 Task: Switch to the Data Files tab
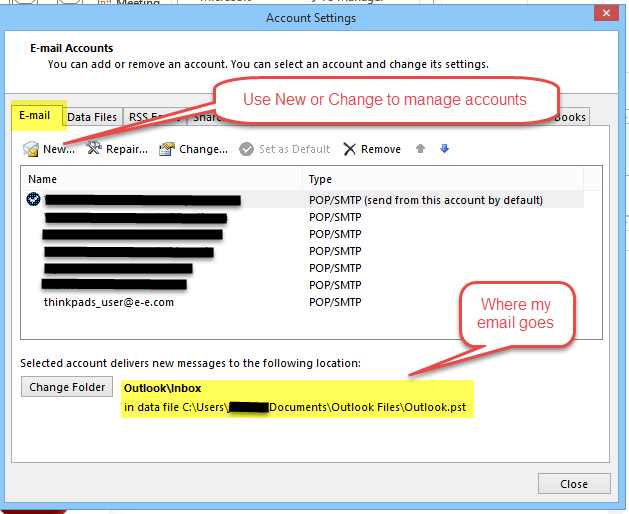(92, 117)
